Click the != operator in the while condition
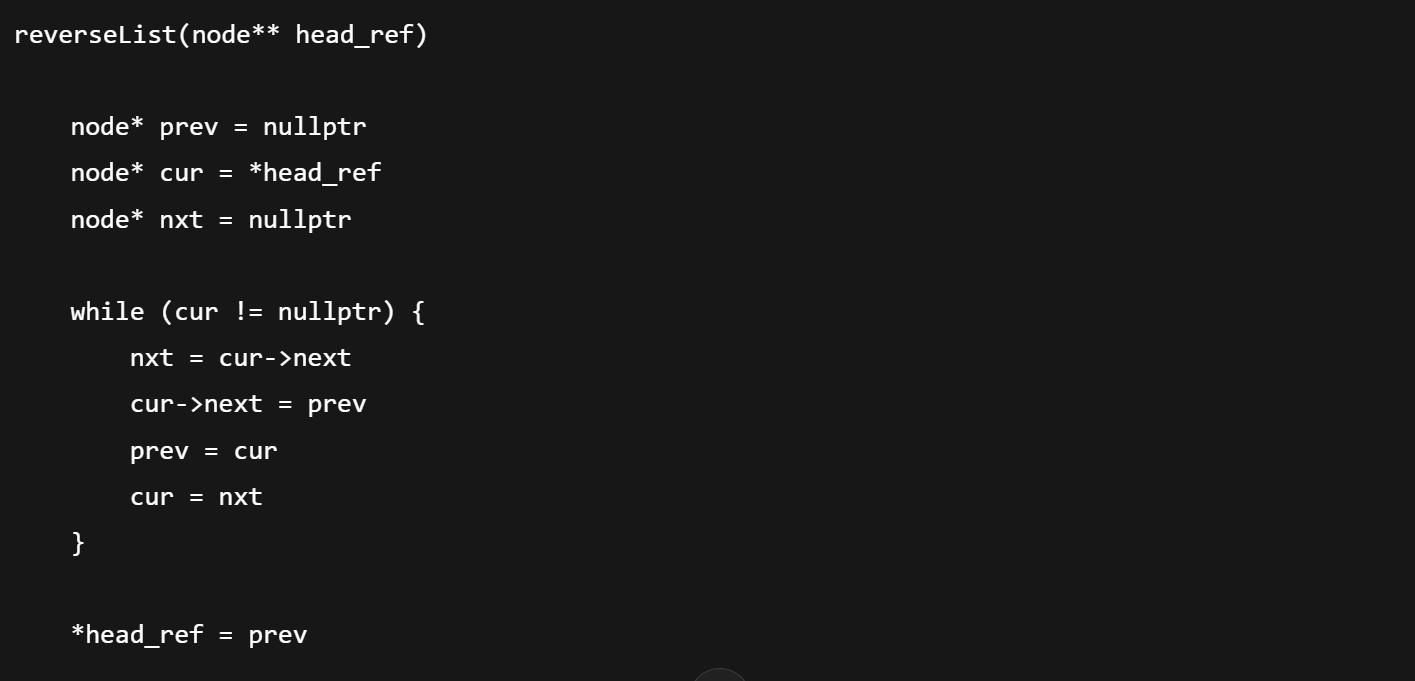The height and width of the screenshot is (681, 1415). (x=248, y=312)
